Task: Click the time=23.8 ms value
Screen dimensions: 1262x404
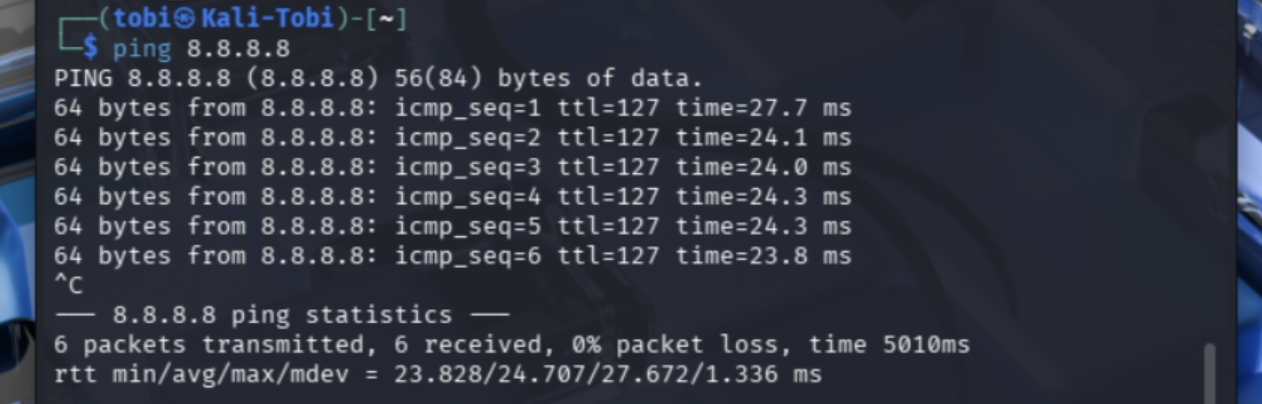Action: pos(763,256)
